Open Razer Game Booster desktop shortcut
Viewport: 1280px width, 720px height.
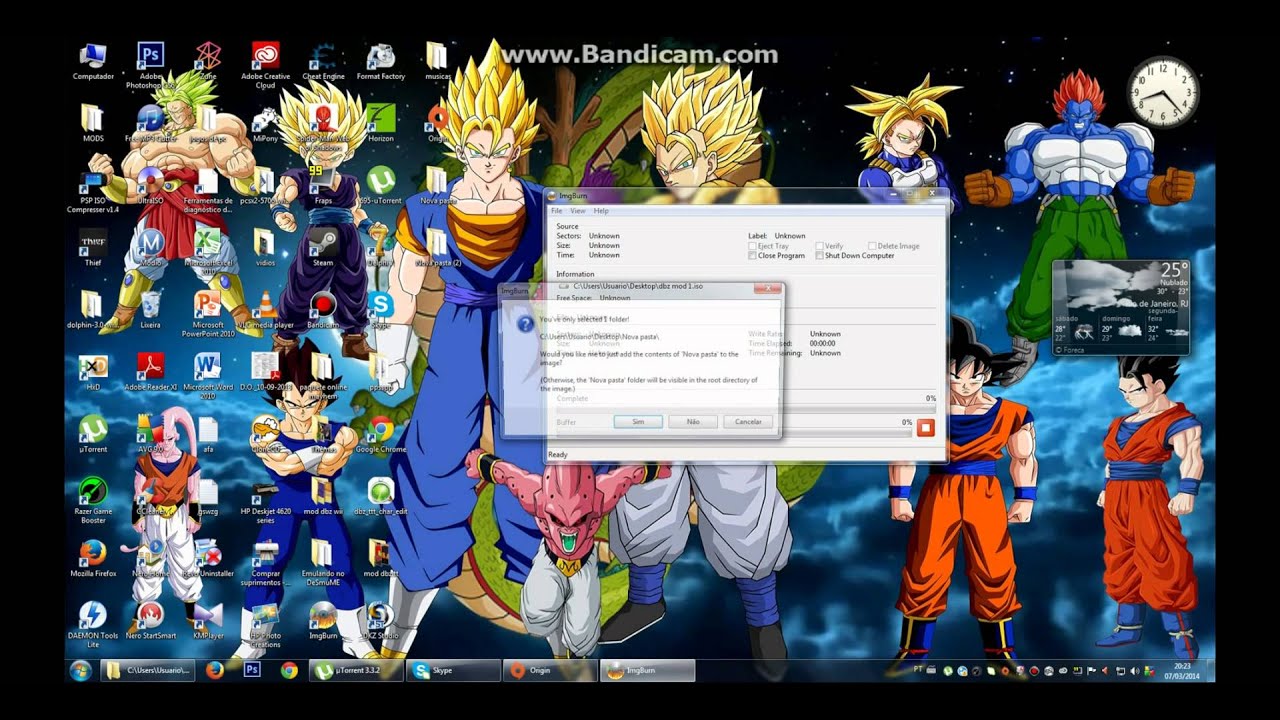click(x=93, y=500)
